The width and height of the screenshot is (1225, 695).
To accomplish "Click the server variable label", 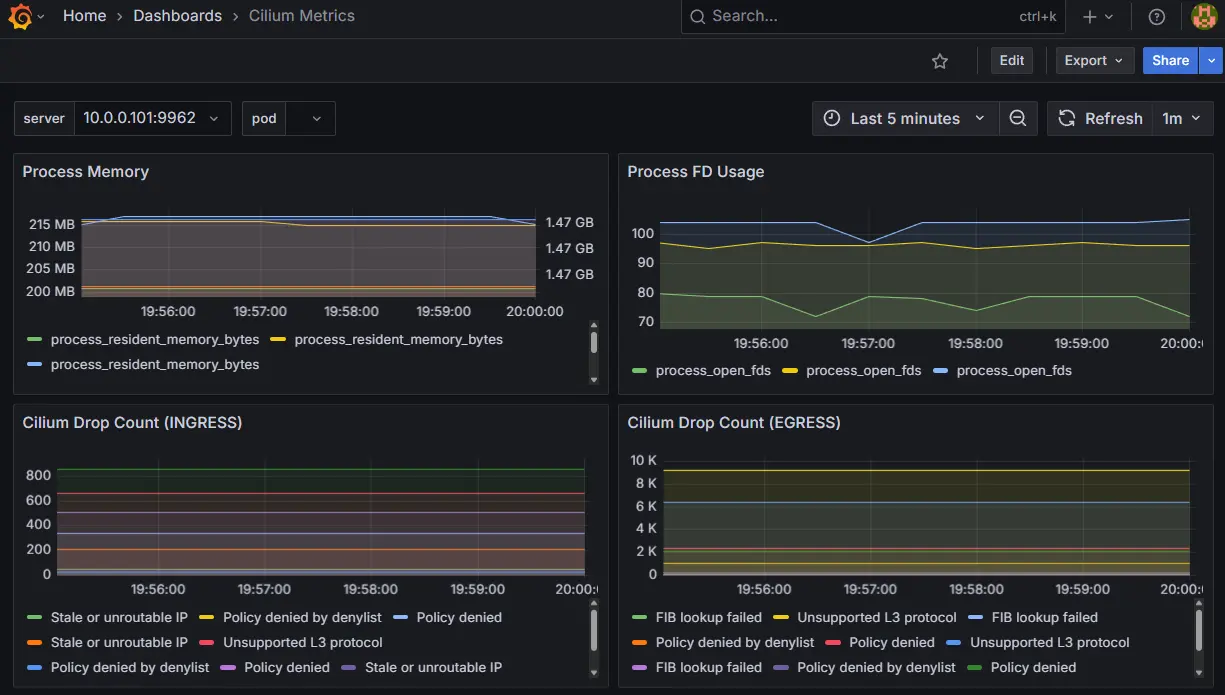I will tap(44, 118).
